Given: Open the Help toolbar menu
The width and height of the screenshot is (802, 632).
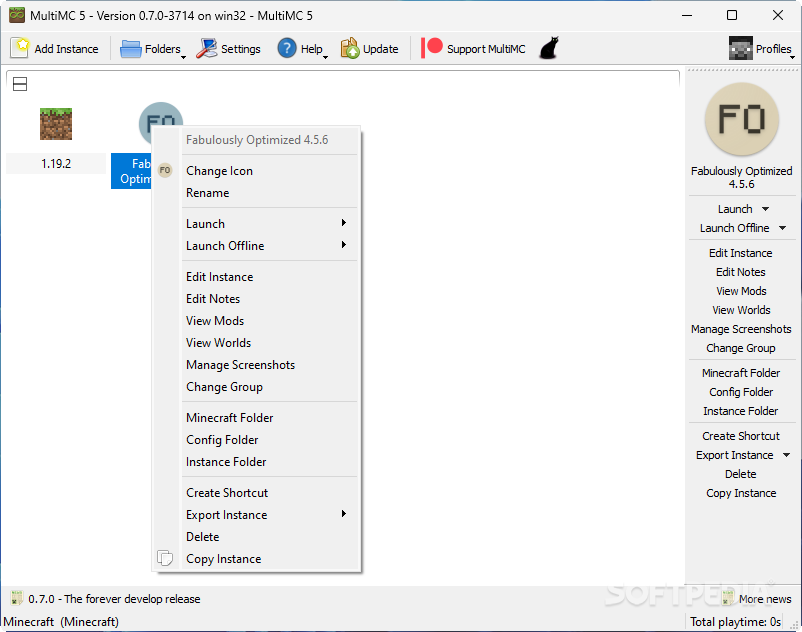Looking at the screenshot, I should [x=302, y=49].
